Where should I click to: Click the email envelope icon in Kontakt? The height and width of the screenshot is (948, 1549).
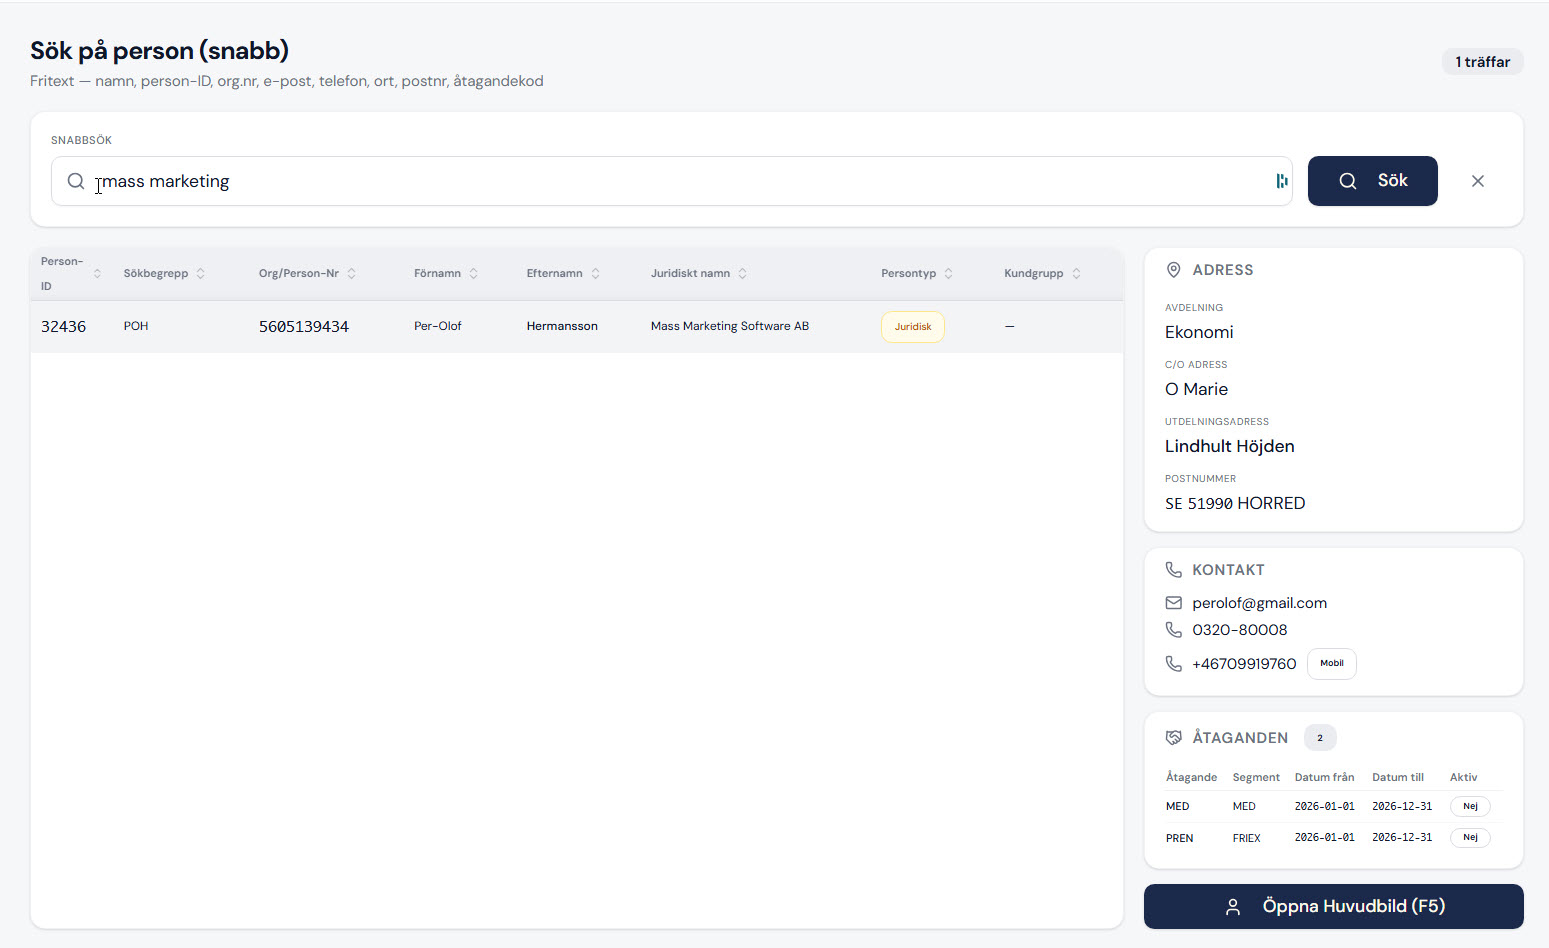click(x=1174, y=603)
